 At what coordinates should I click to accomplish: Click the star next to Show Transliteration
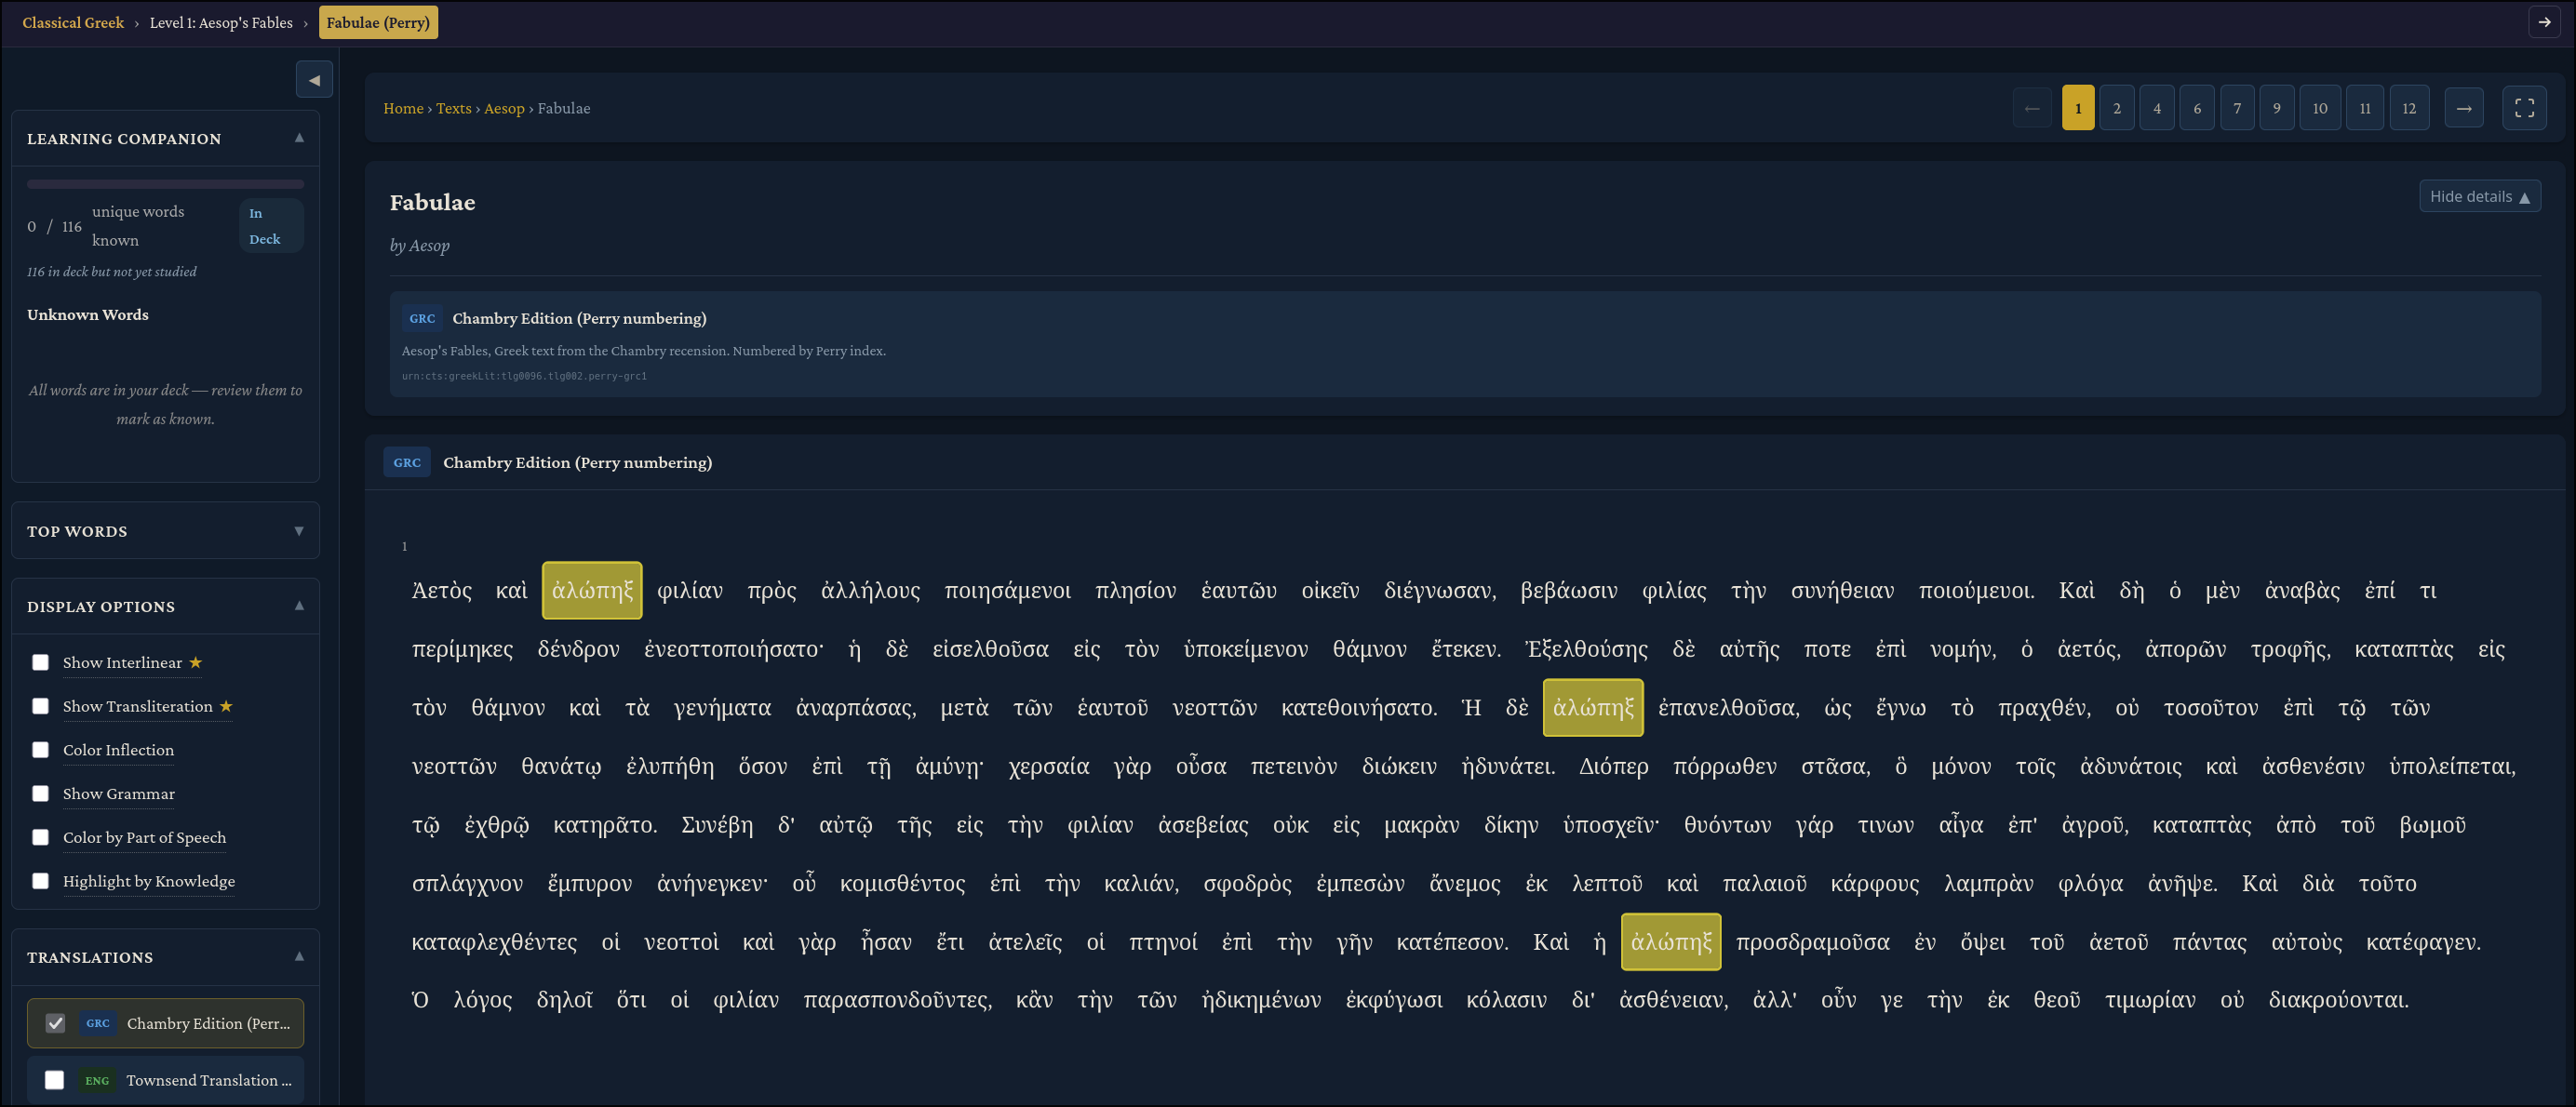pyautogui.click(x=226, y=706)
